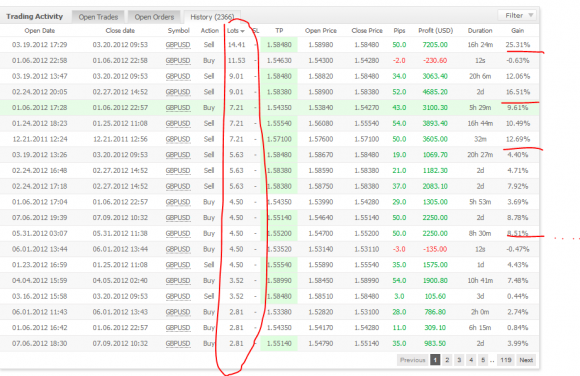Select the loss value -230.60
This screenshot has width=580, height=376.
[x=435, y=61]
